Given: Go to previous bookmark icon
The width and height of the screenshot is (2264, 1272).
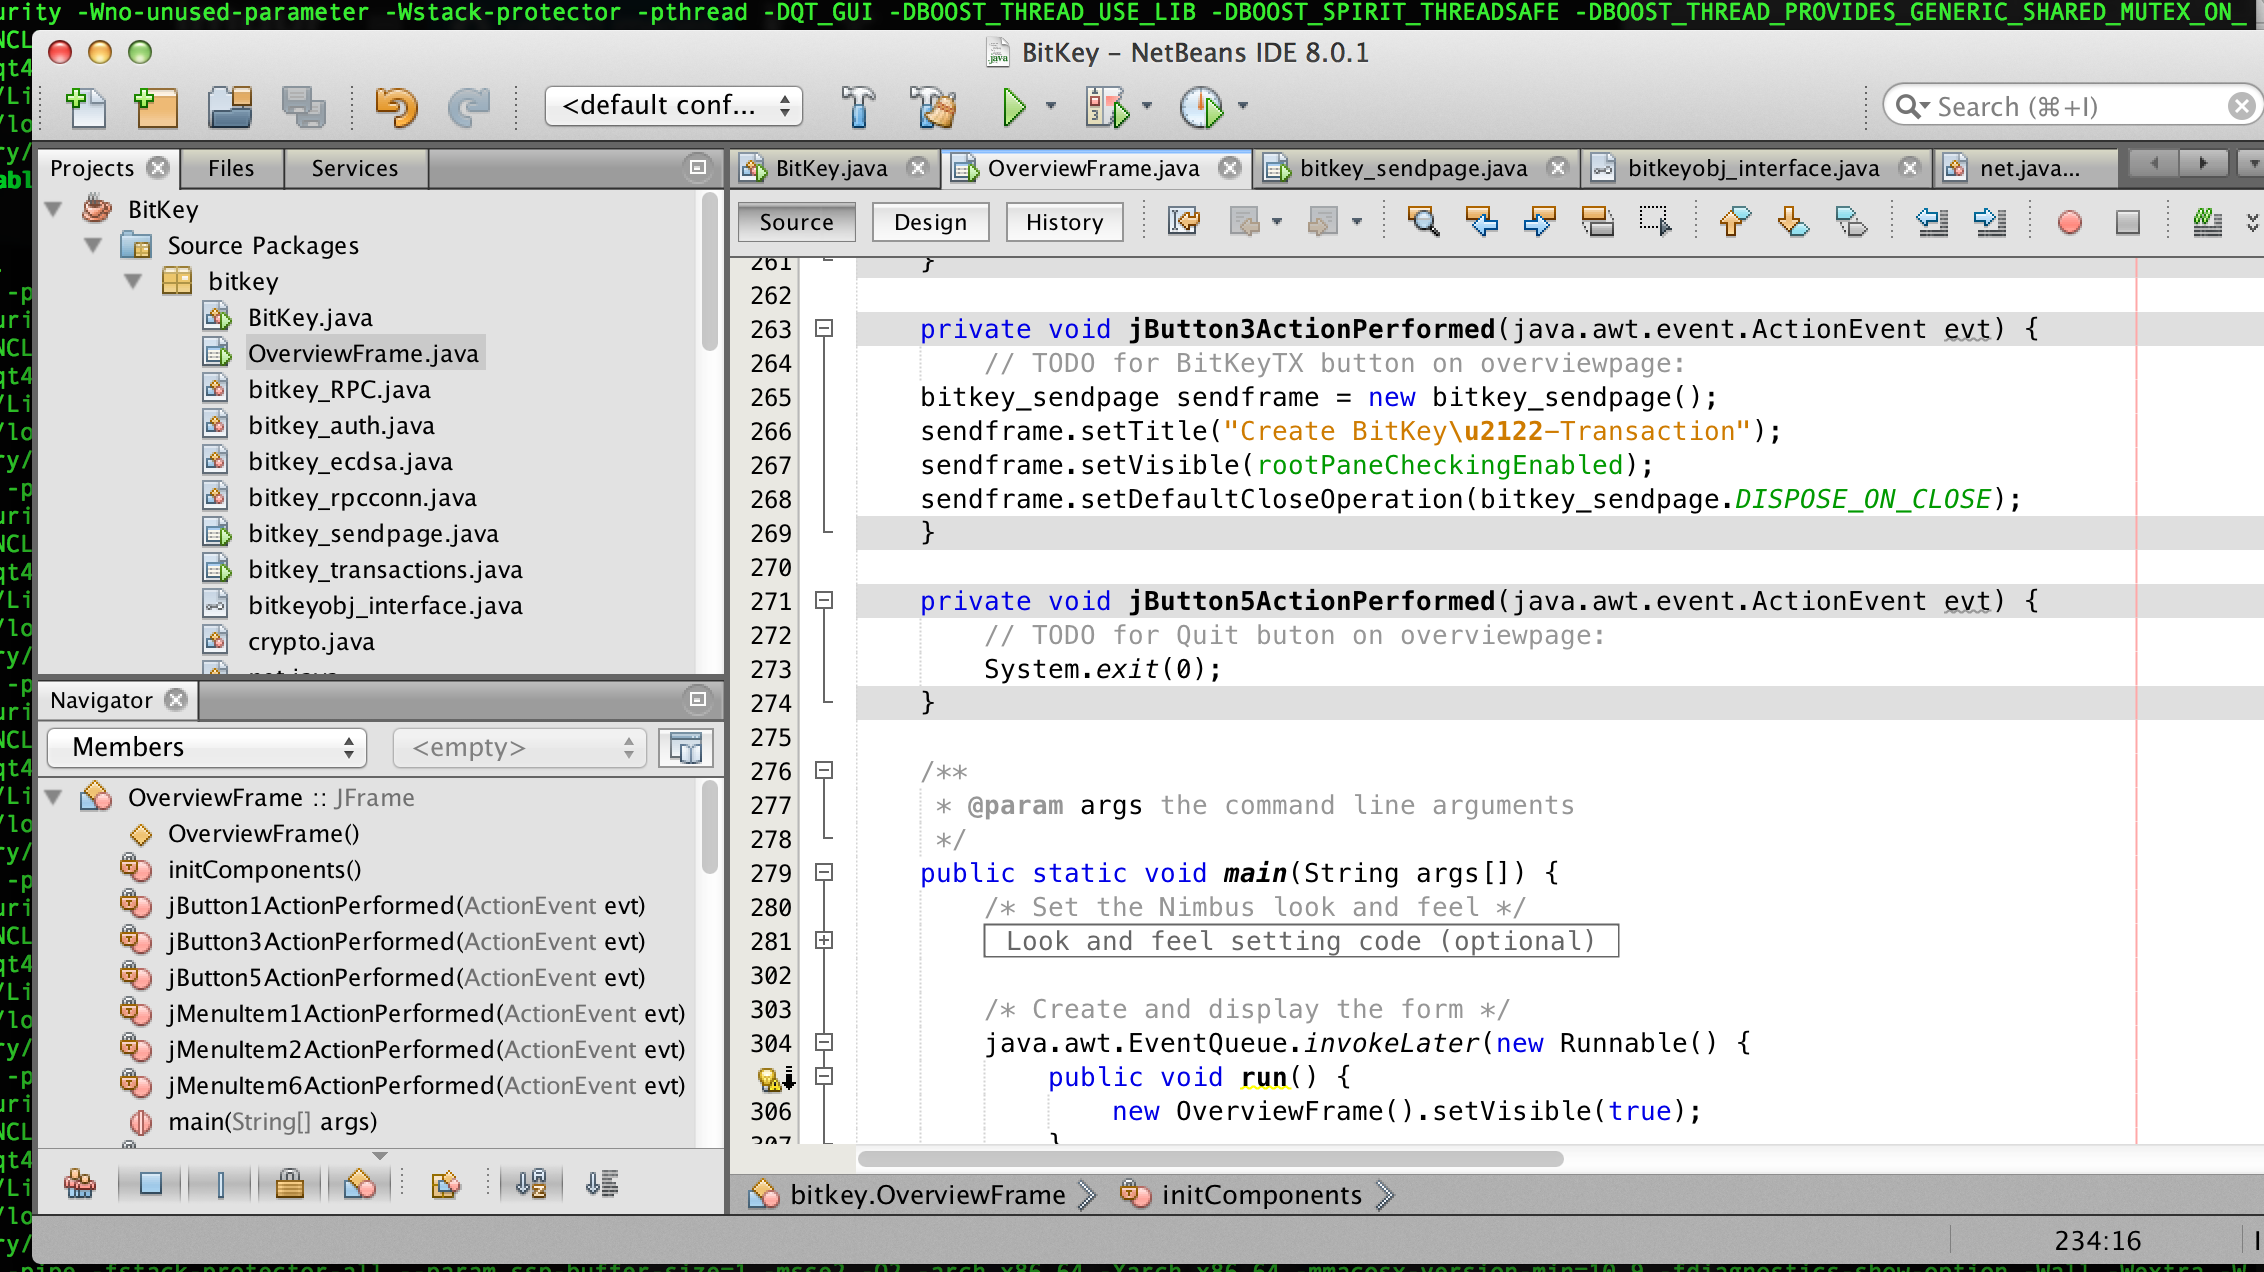Looking at the screenshot, I should tap(1735, 221).
